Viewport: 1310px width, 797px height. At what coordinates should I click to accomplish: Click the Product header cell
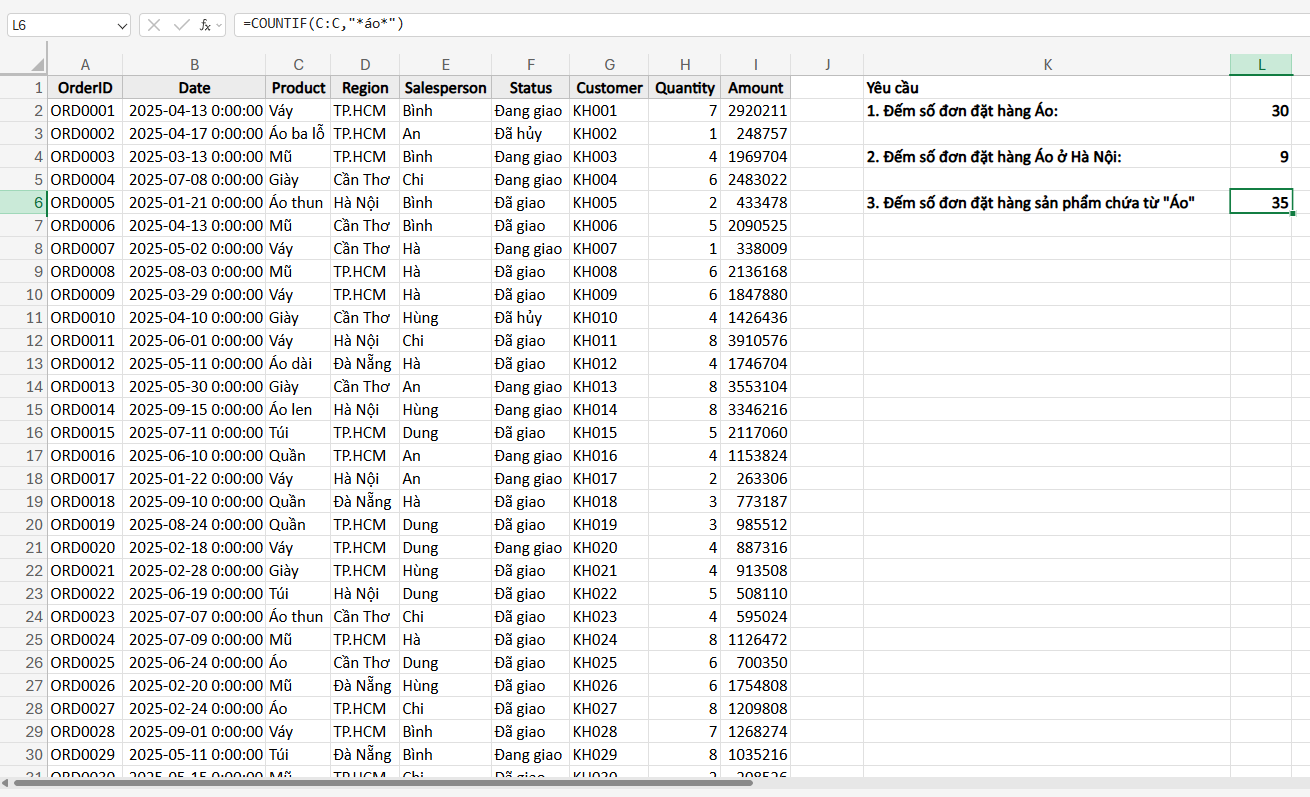click(298, 88)
